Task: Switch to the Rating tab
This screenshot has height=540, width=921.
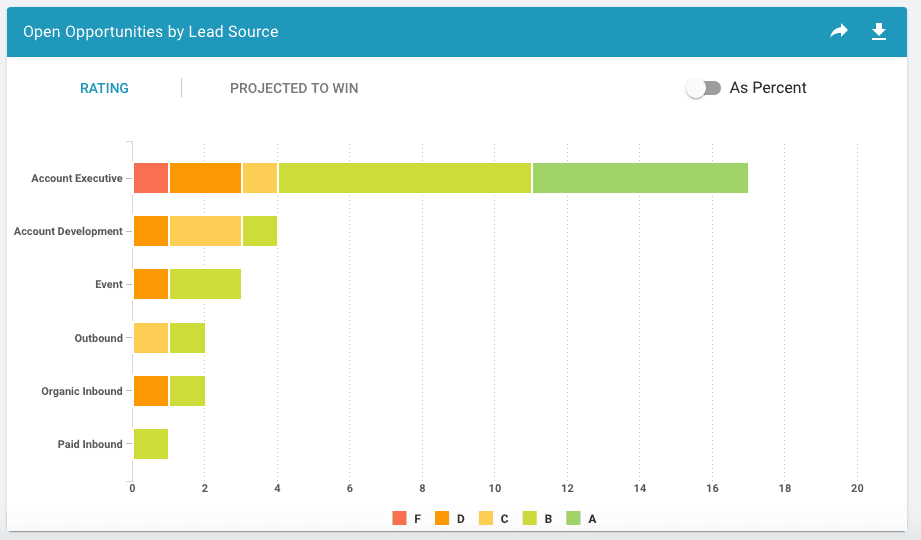Action: coord(104,88)
